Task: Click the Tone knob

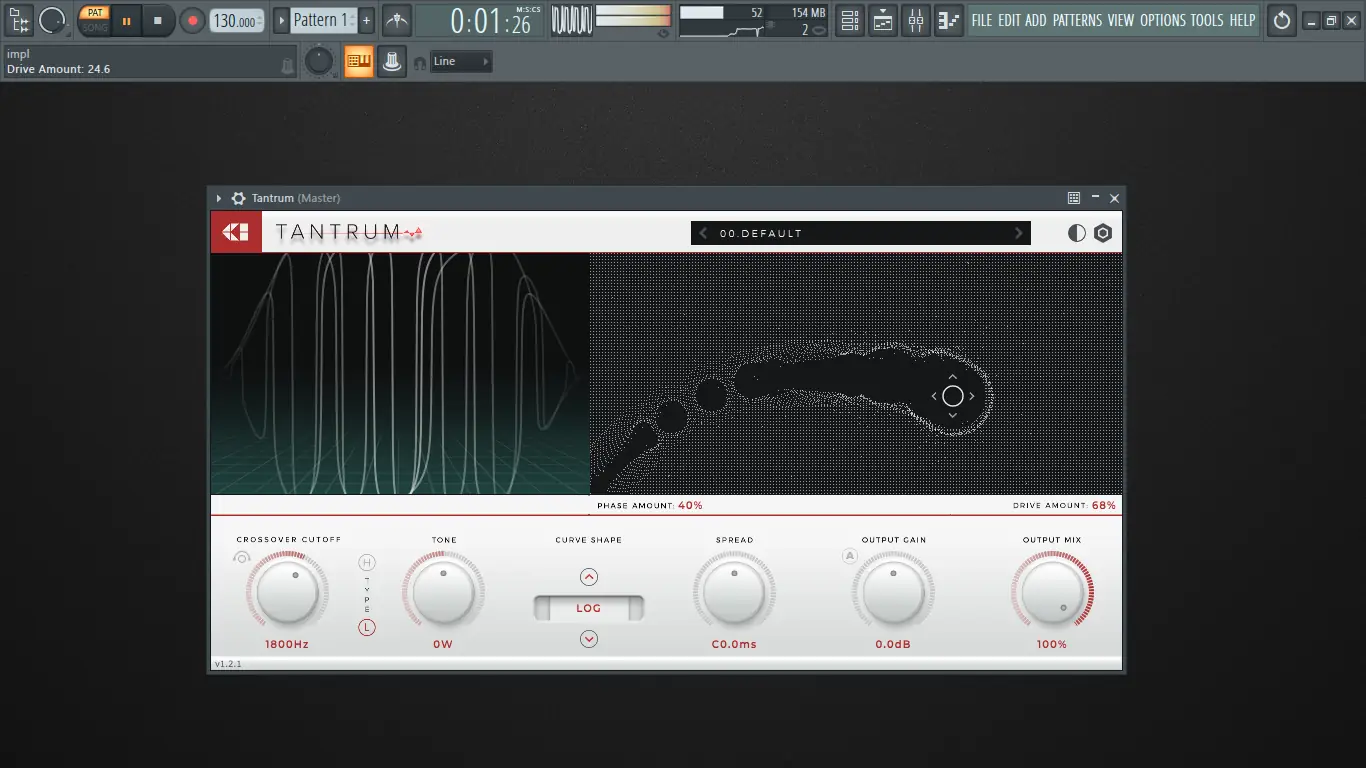Action: tap(443, 594)
